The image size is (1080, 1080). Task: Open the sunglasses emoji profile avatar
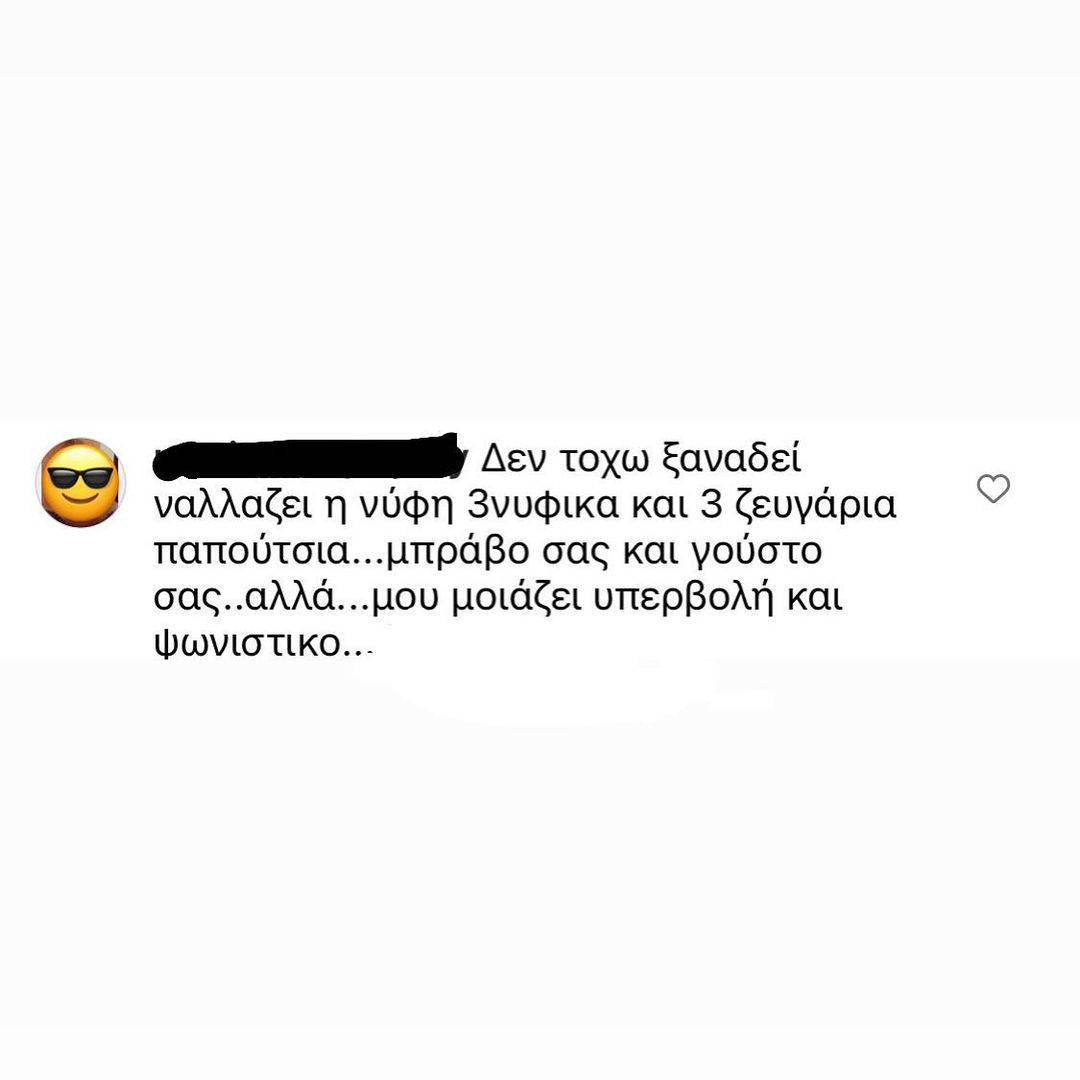click(81, 482)
